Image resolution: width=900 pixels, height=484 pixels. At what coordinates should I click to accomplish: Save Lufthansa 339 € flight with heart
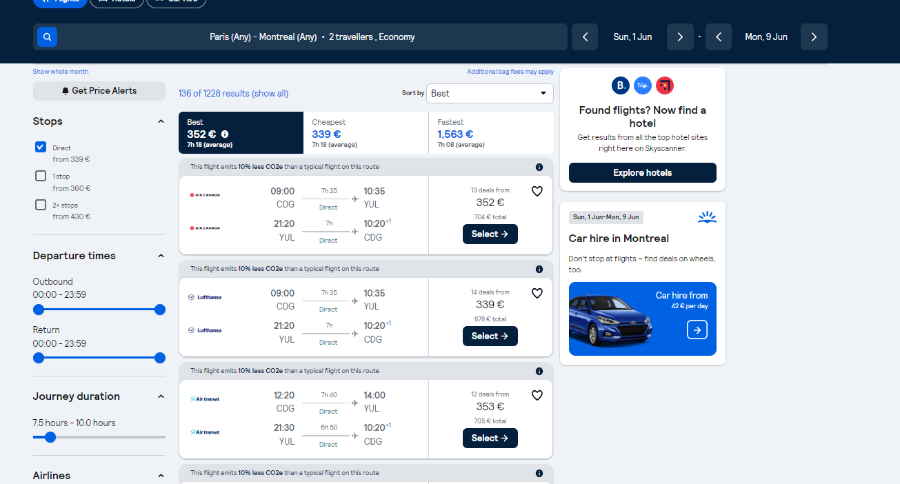[537, 293]
